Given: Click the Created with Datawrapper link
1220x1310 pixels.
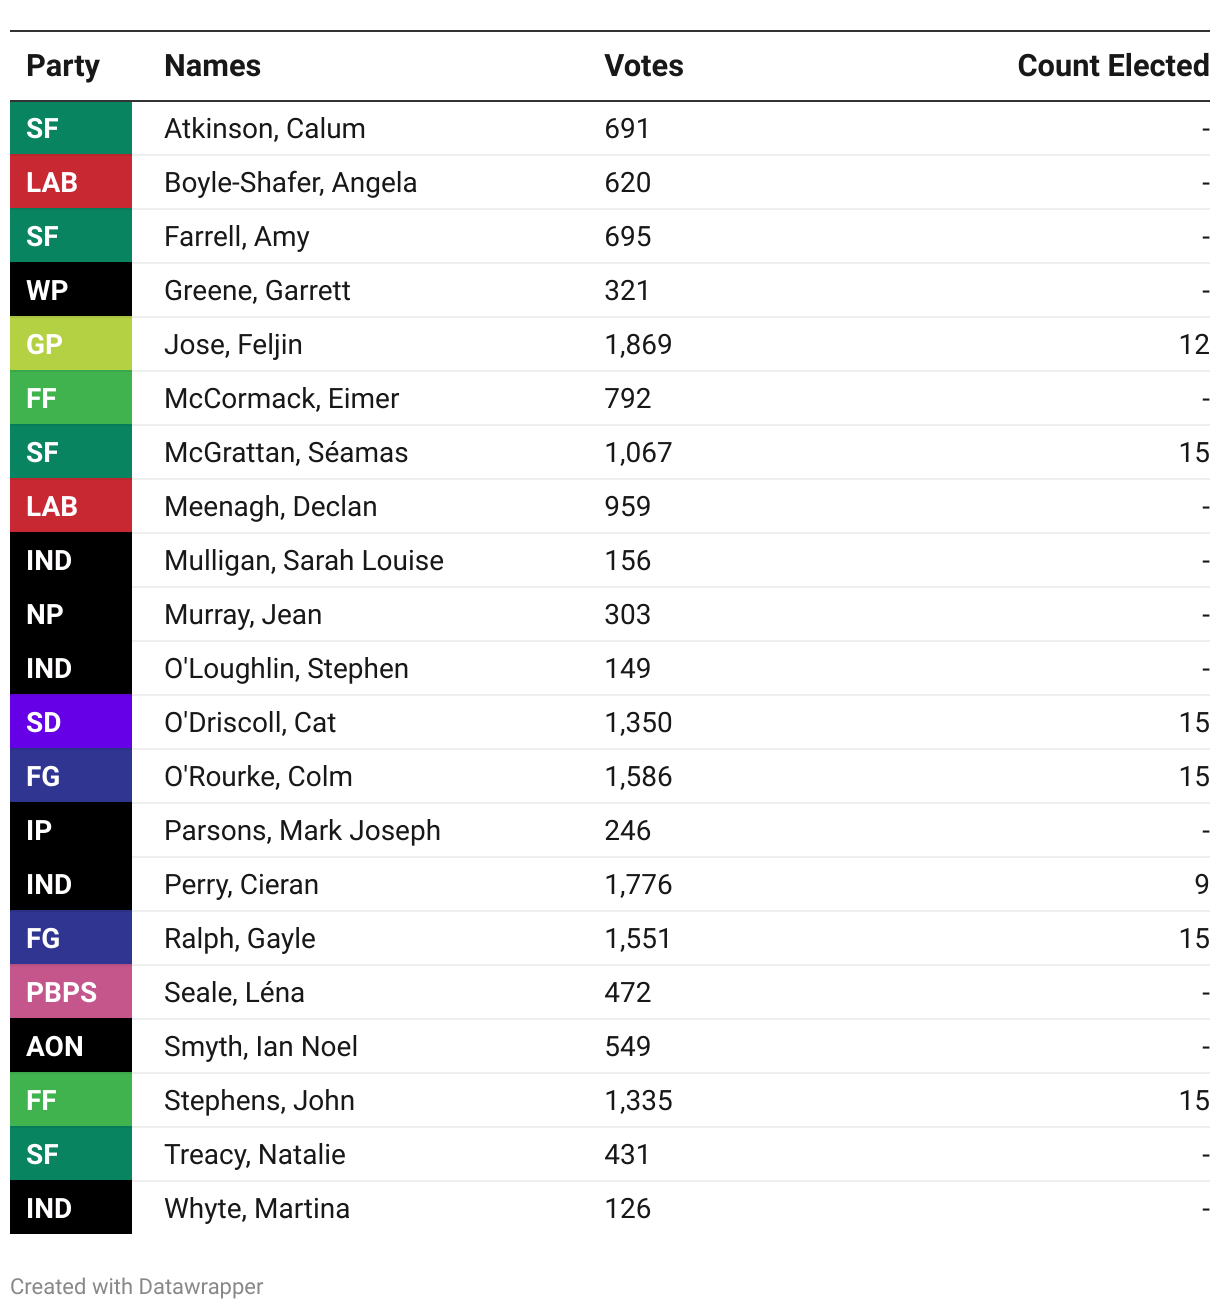Looking at the screenshot, I should (137, 1287).
